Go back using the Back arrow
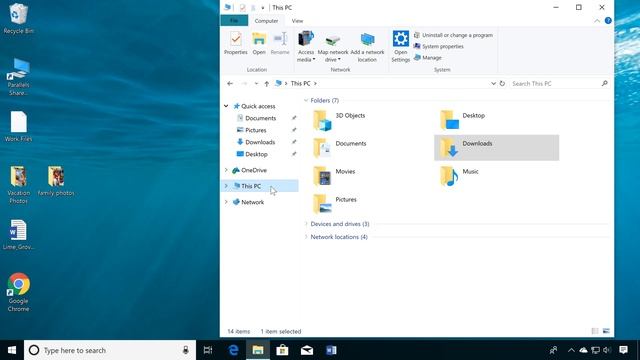The image size is (640, 360). tap(230, 83)
